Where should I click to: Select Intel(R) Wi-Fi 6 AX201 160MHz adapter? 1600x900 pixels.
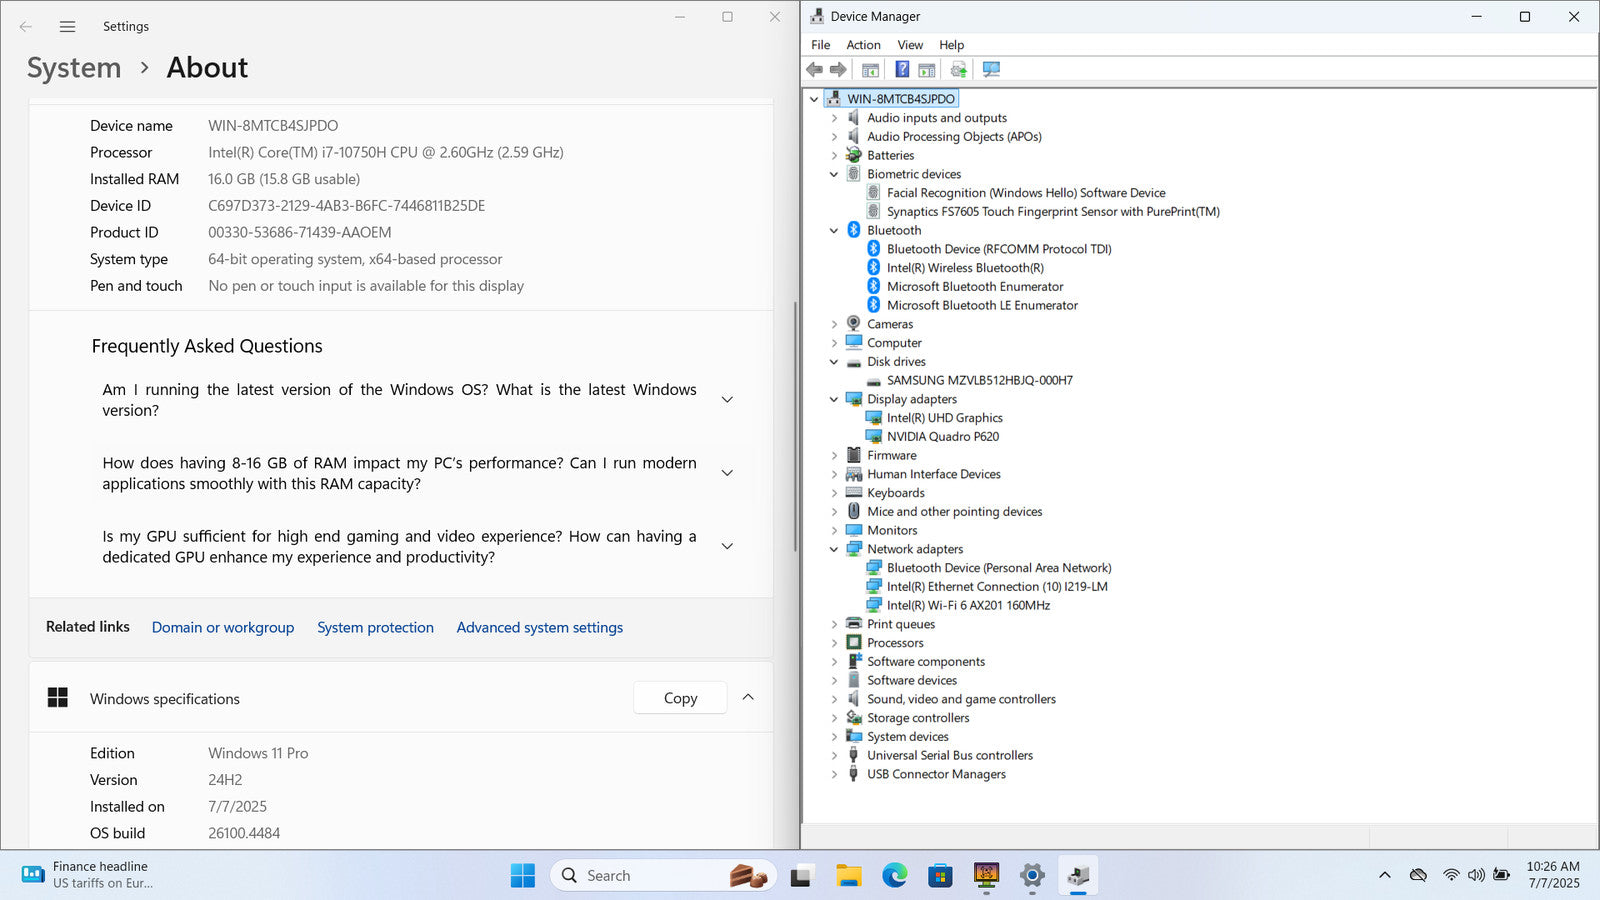click(x=967, y=605)
